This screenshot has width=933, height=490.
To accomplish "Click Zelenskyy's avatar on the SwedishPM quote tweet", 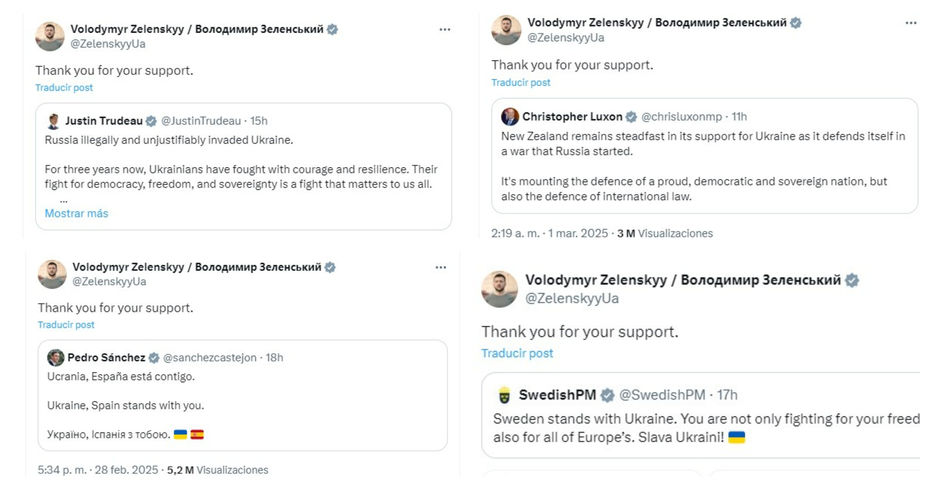I will pyautogui.click(x=500, y=288).
